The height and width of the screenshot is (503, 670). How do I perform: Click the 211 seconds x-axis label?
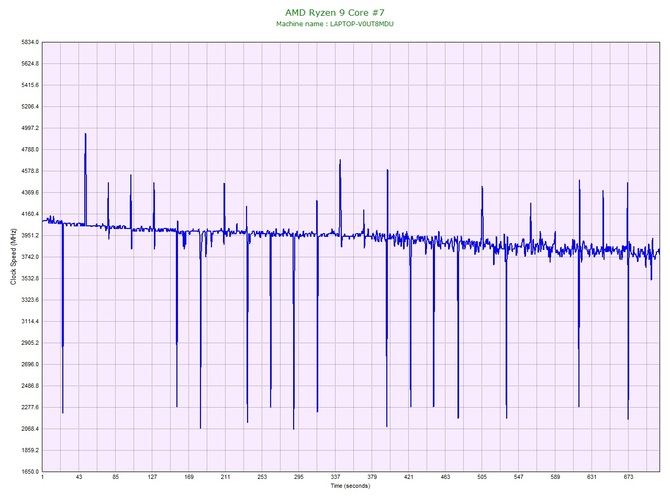click(x=226, y=477)
